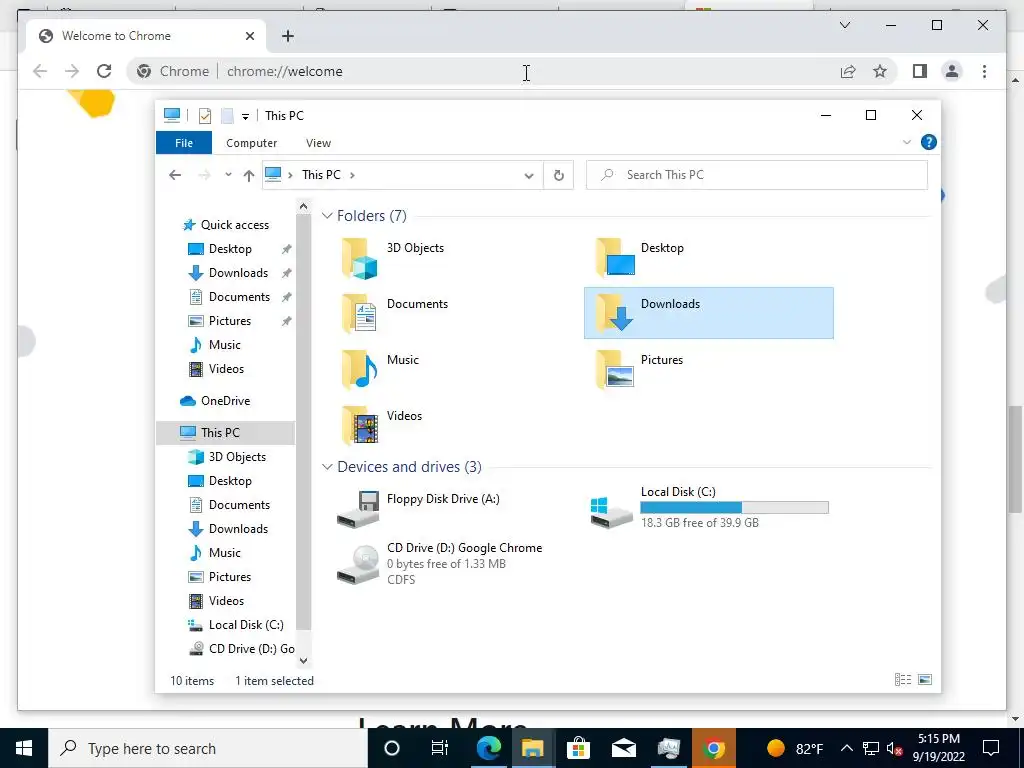The width and height of the screenshot is (1024, 768).
Task: Open recent locations dropdown arrow
Action: point(228,175)
